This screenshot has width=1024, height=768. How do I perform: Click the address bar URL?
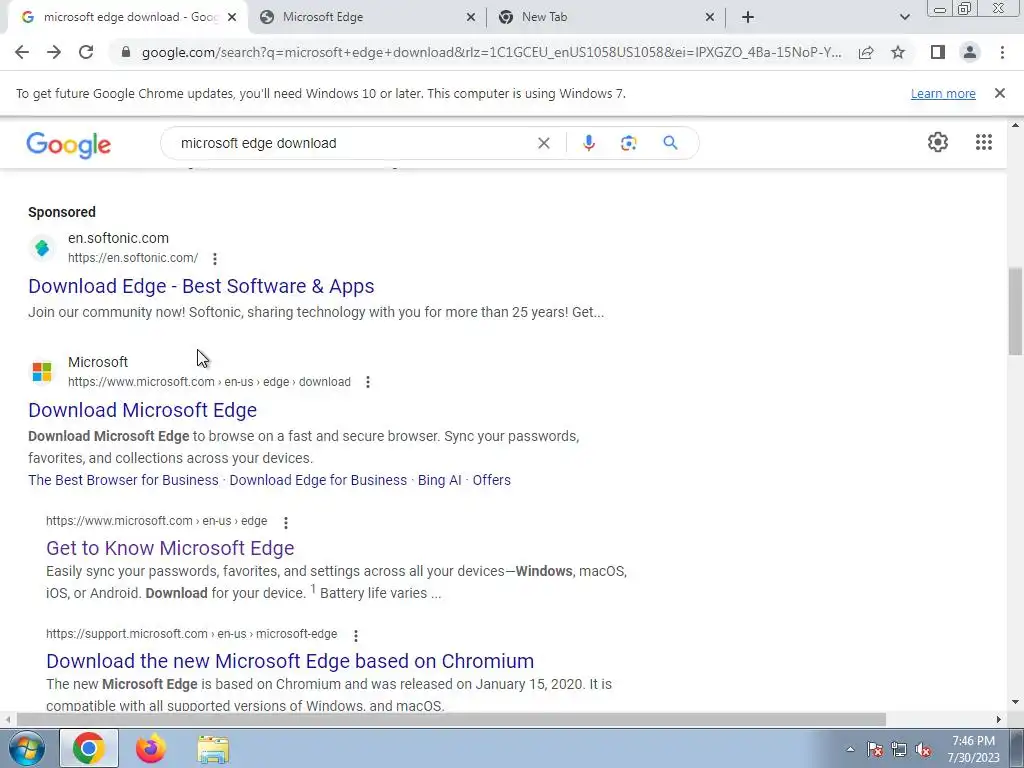(x=491, y=52)
